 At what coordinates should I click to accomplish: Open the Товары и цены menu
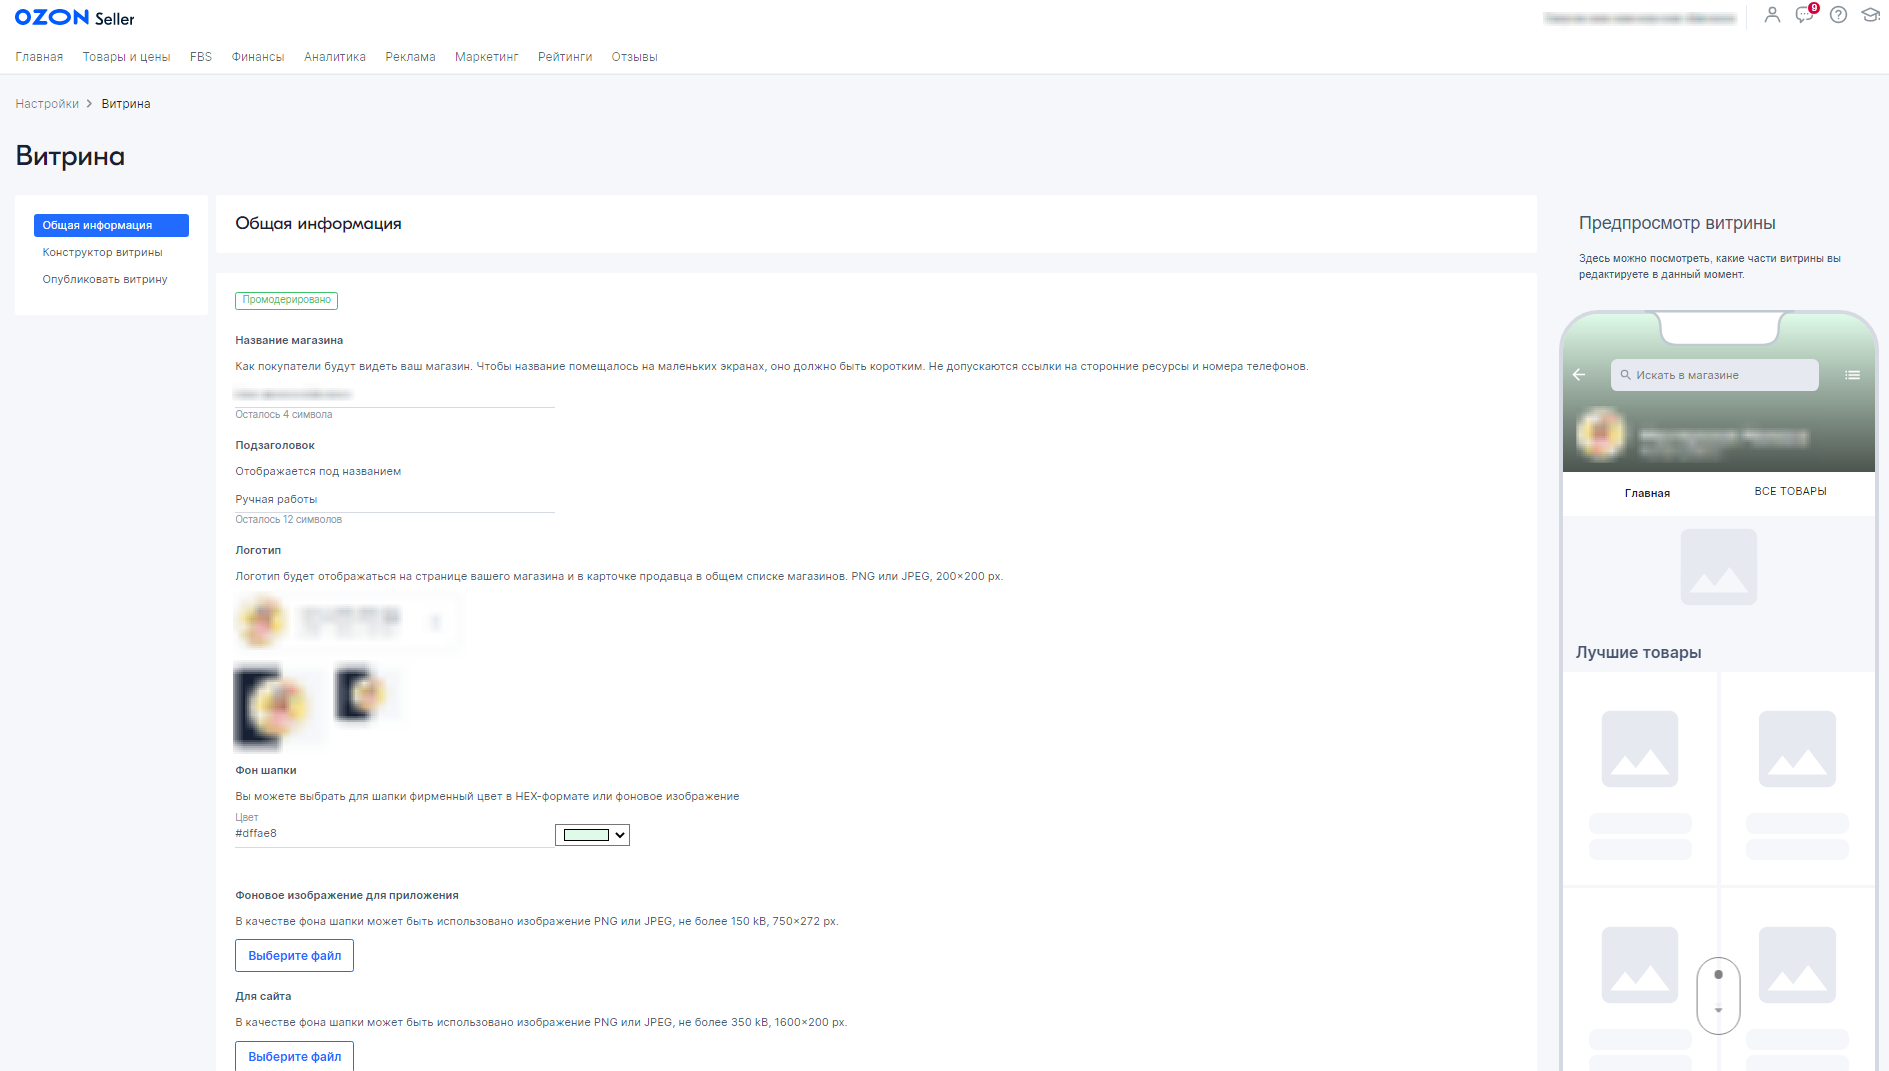pyautogui.click(x=126, y=57)
